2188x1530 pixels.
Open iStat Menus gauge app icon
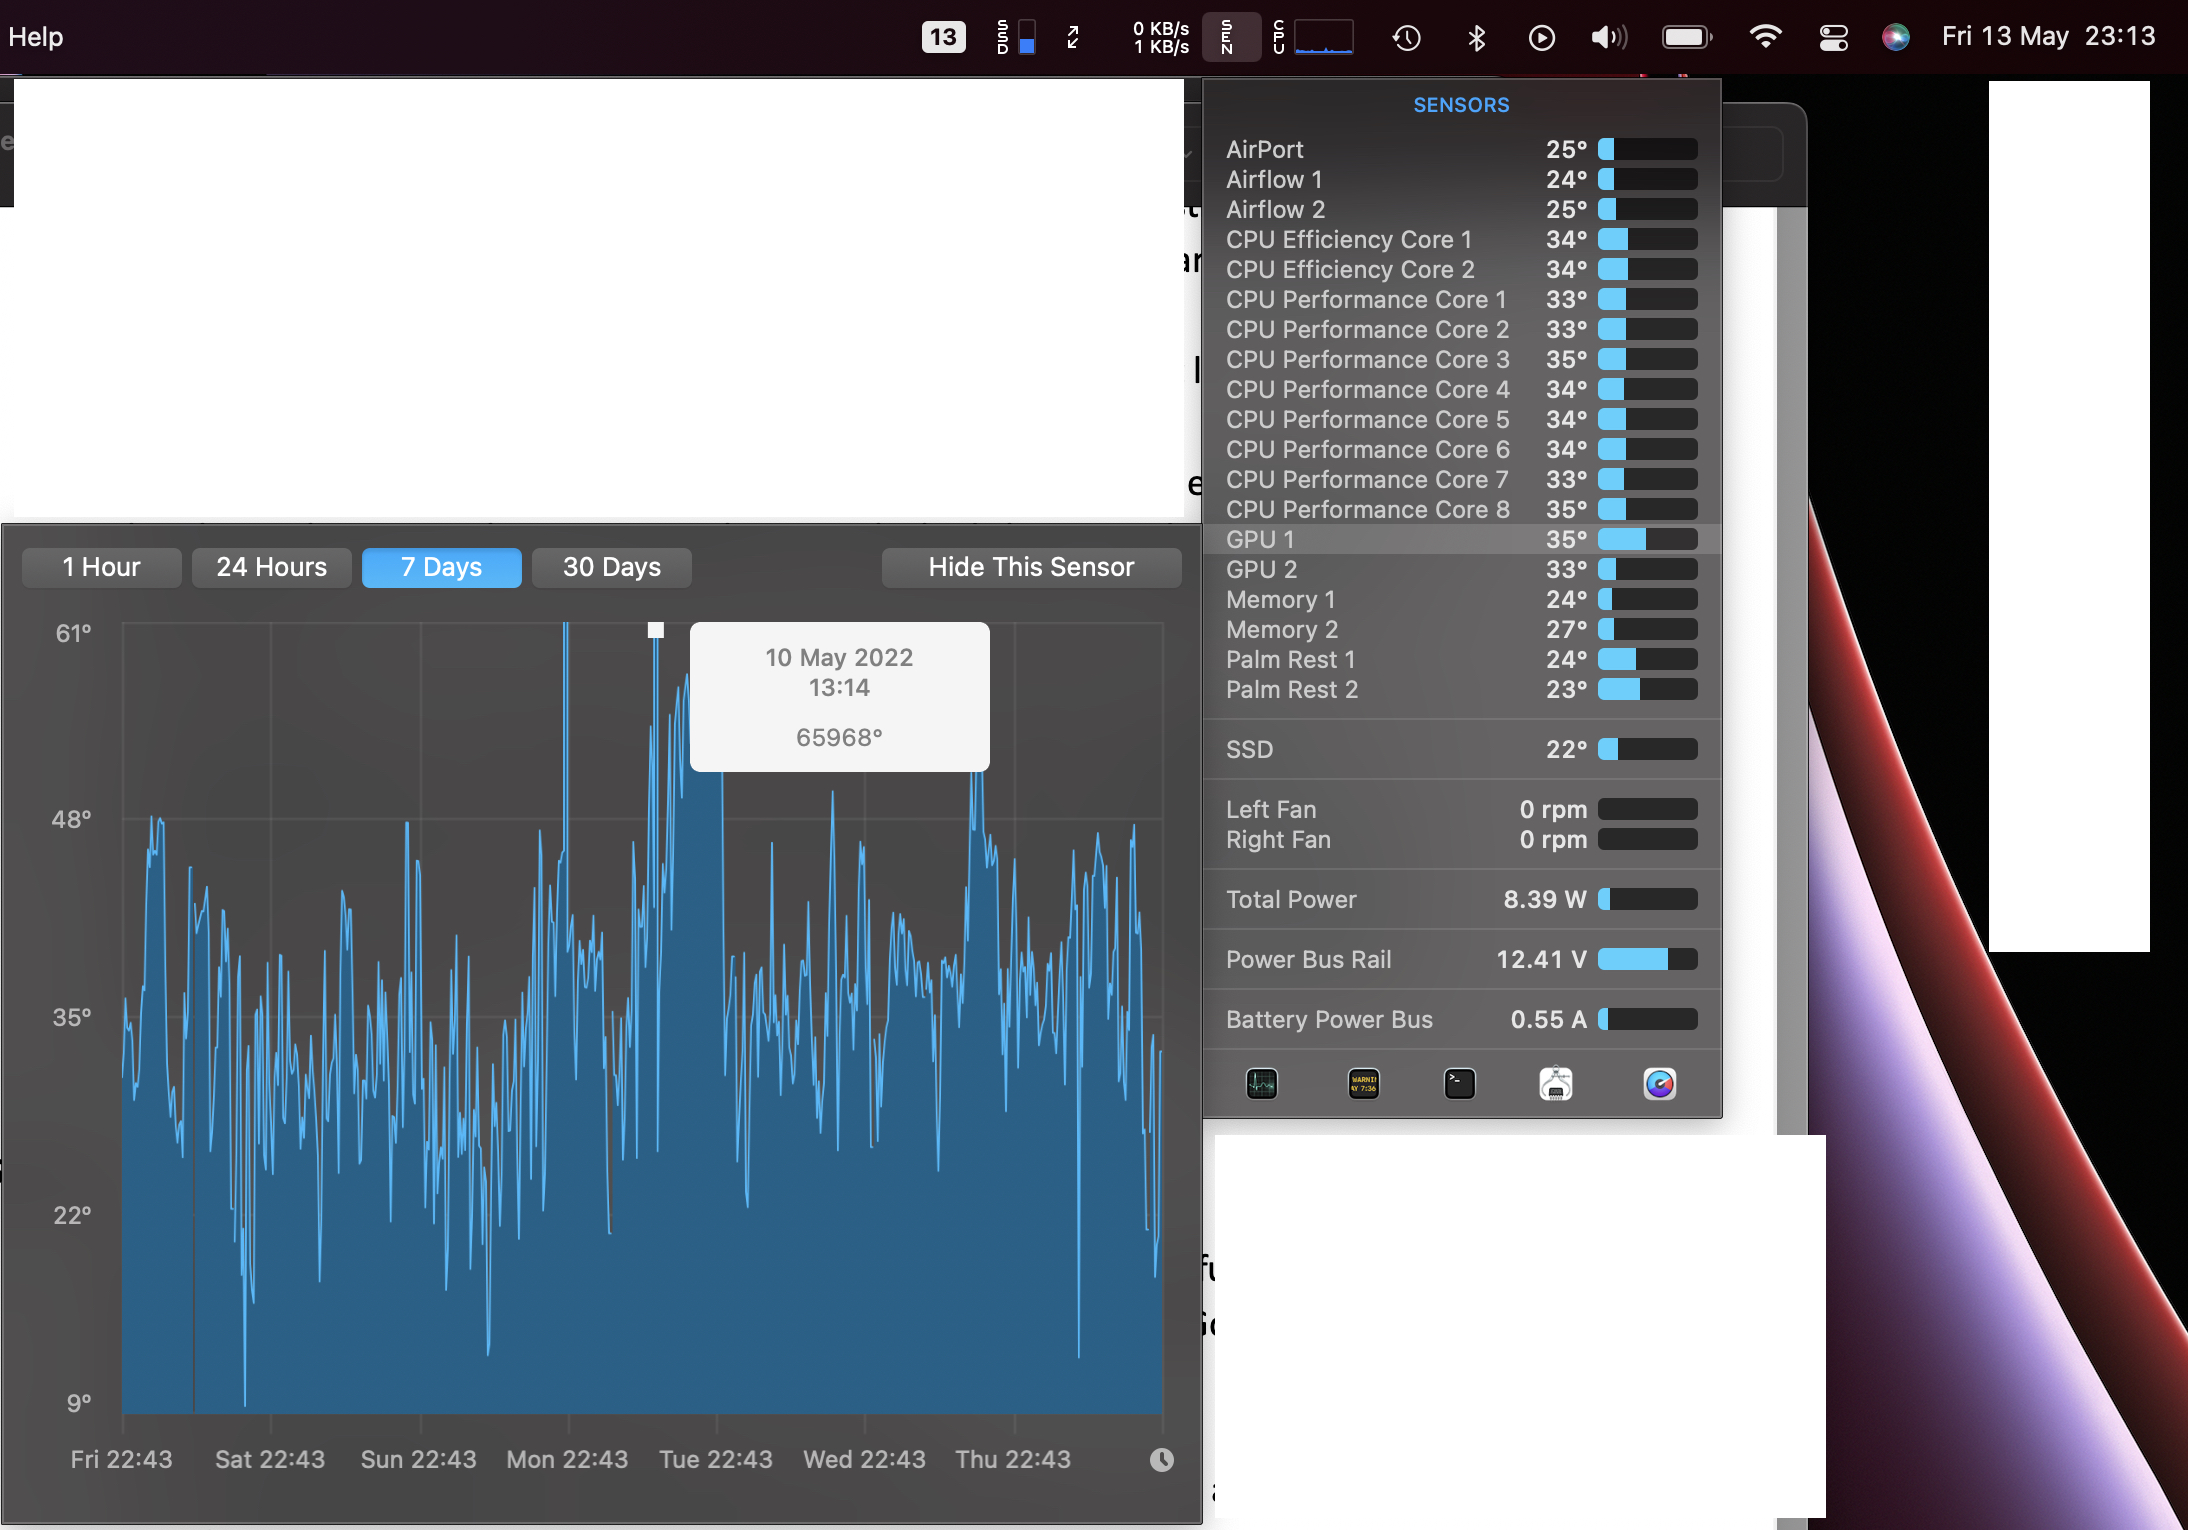pyautogui.click(x=1659, y=1083)
